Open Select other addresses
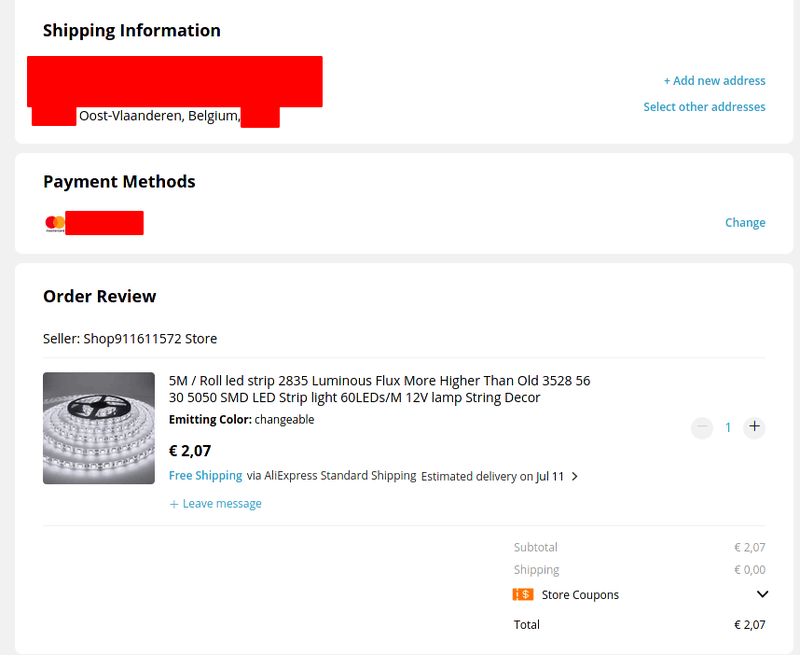 point(704,107)
